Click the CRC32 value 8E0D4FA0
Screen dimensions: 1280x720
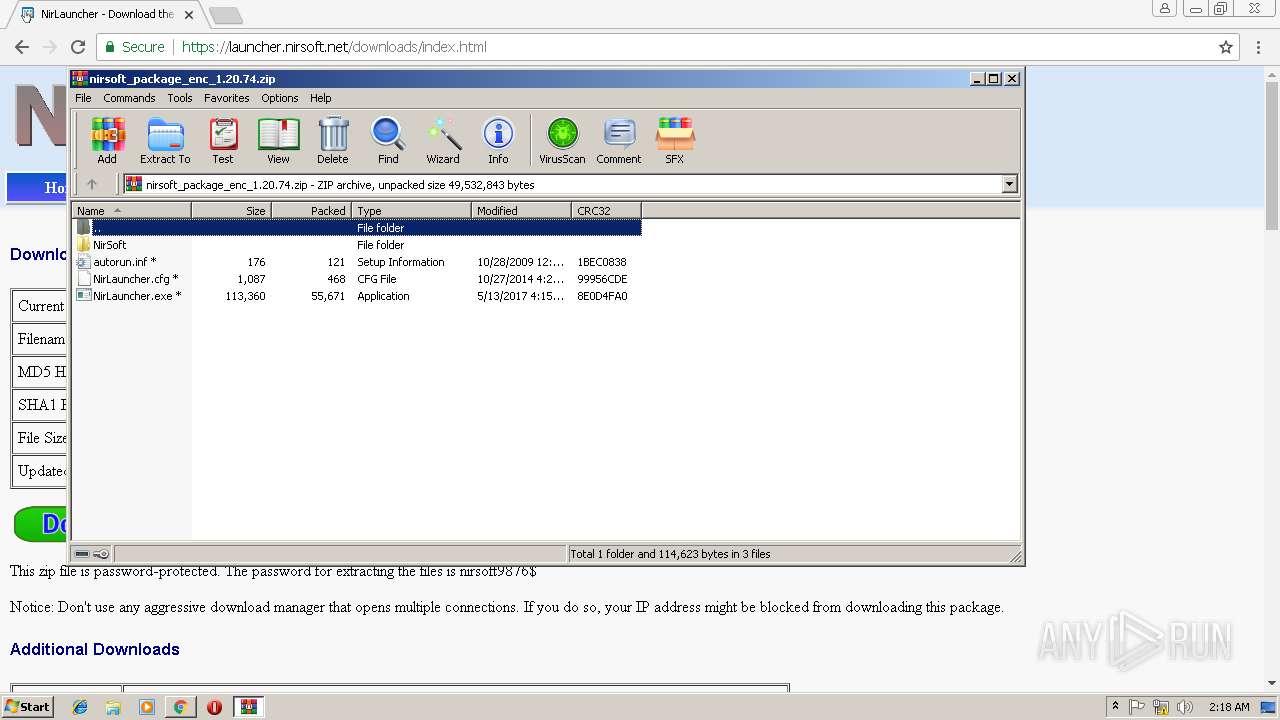click(602, 296)
